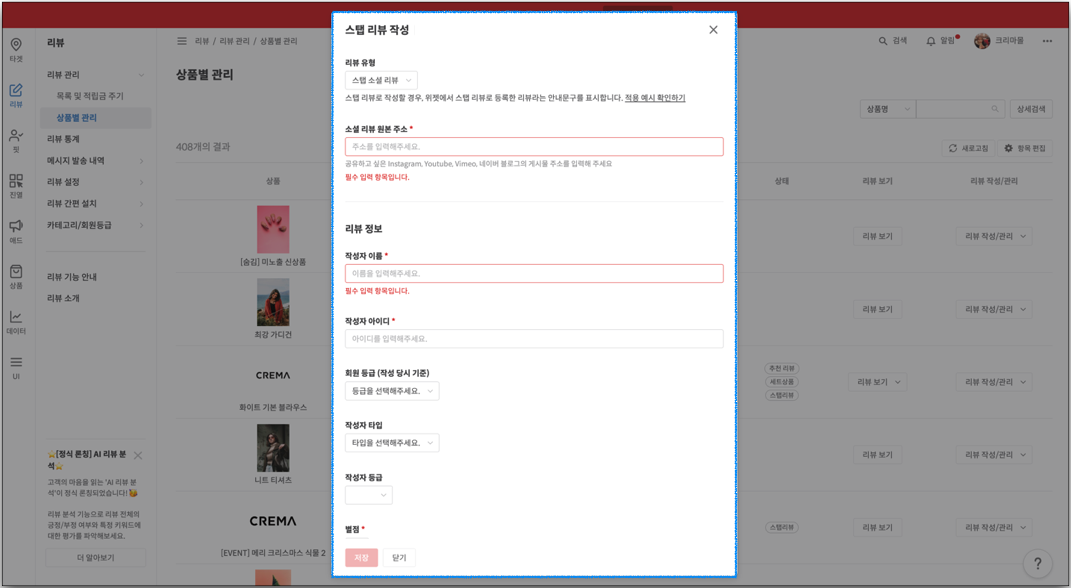The height and width of the screenshot is (588, 1071).
Task: Select the UI icon at the sidebar bottom
Action: click(x=14, y=363)
